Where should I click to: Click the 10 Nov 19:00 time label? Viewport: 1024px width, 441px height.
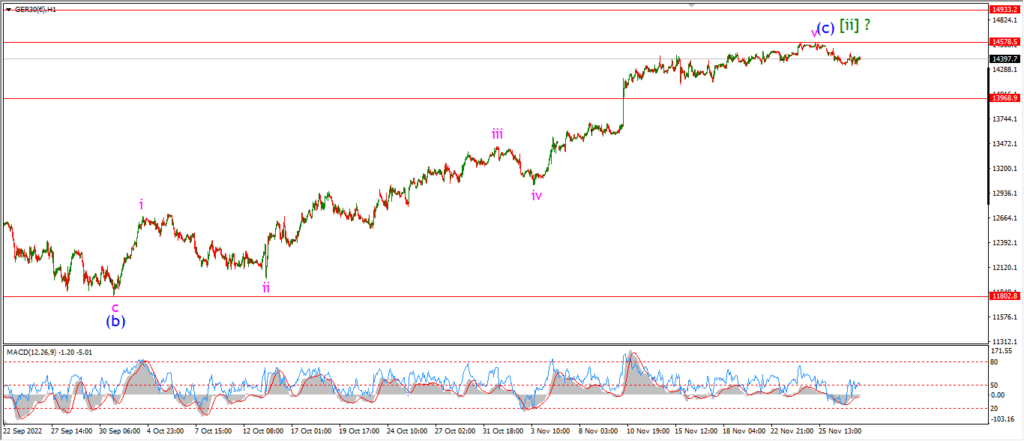tap(643, 431)
